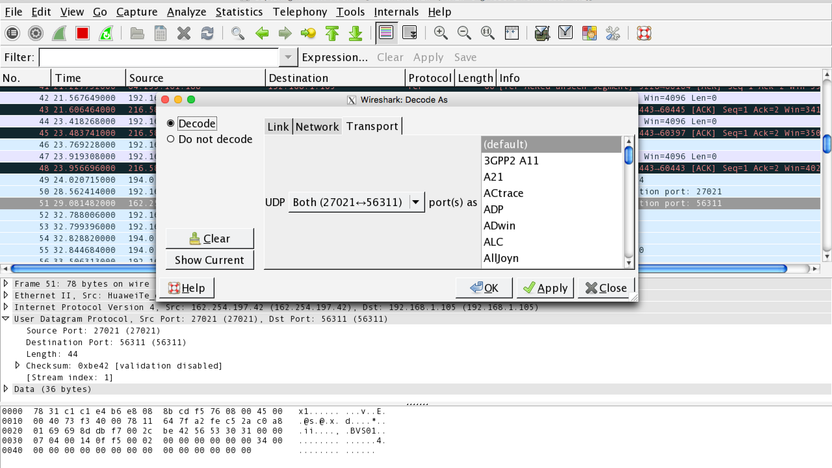This screenshot has width=832, height=468.
Task: Find a packet with the magnifier icon
Action: [238, 33]
